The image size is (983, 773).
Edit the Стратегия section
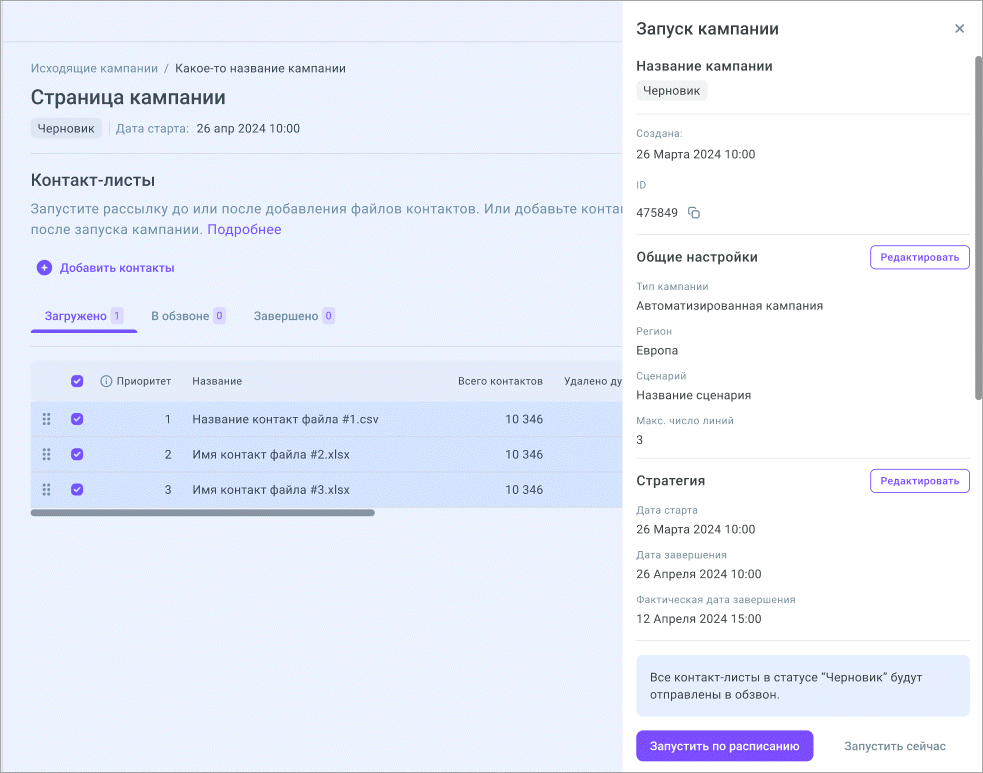click(919, 481)
